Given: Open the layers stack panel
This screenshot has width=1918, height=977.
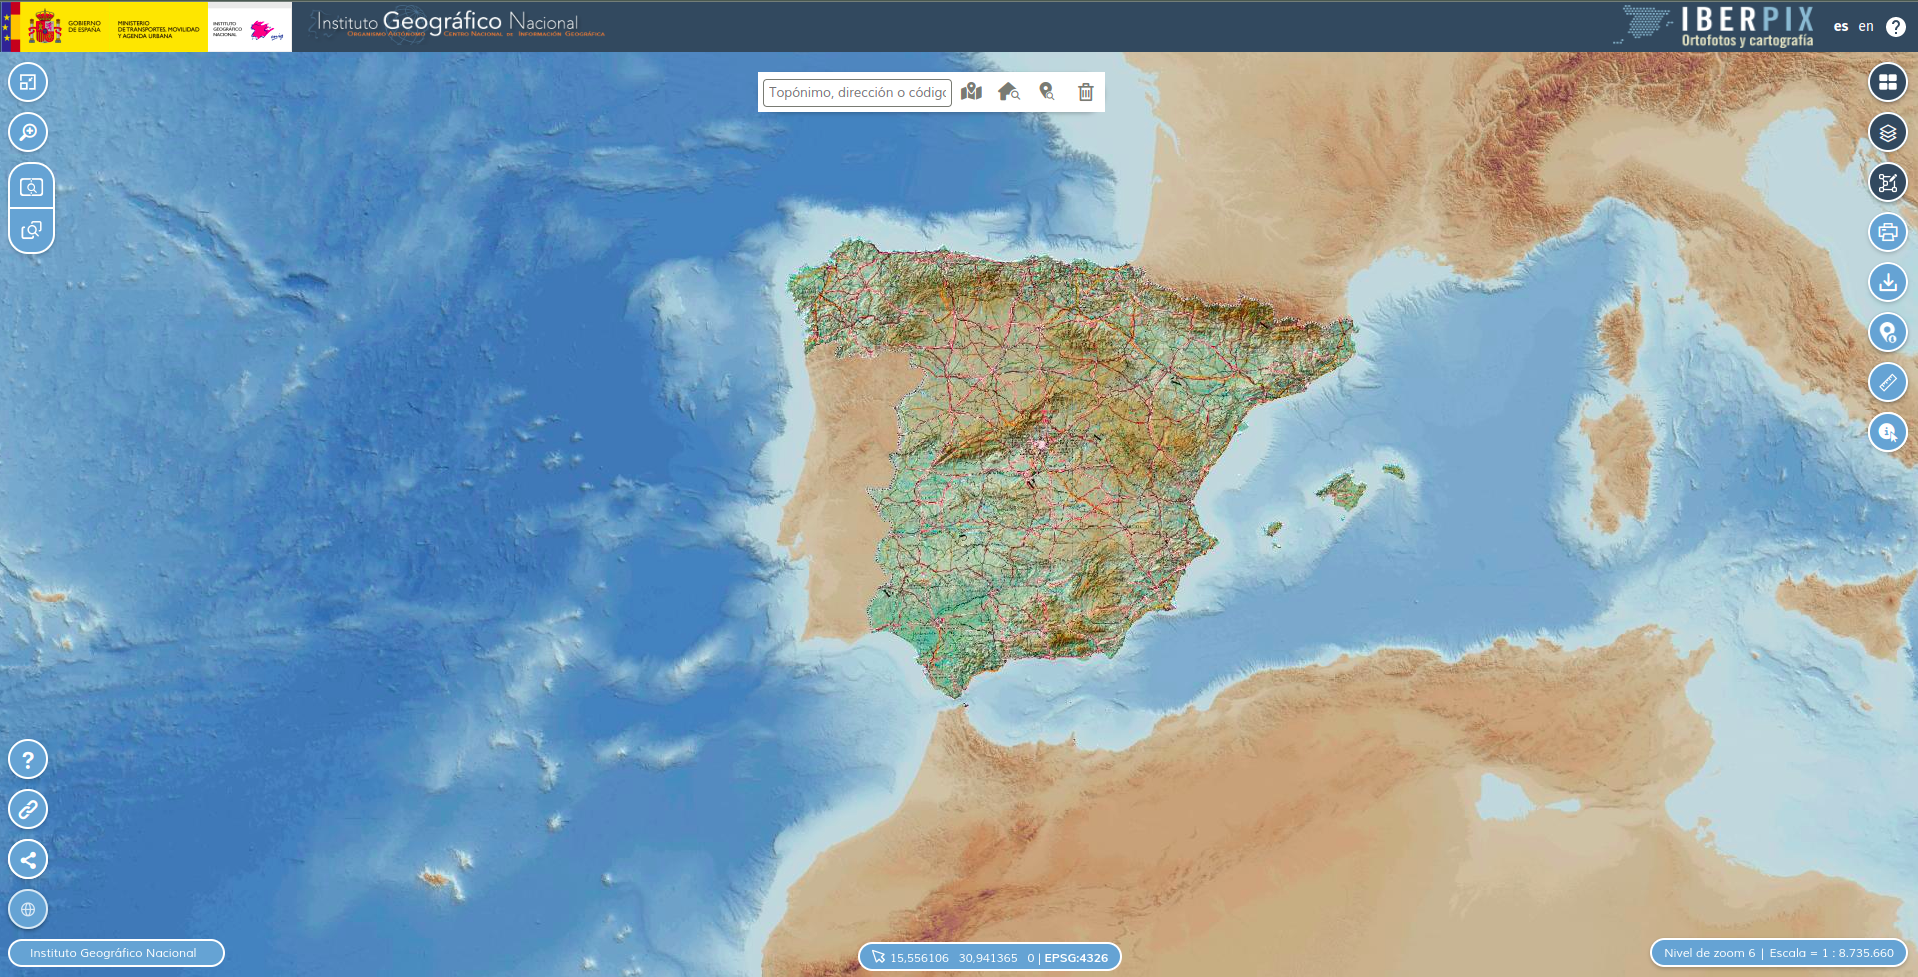Looking at the screenshot, I should click(x=1887, y=132).
